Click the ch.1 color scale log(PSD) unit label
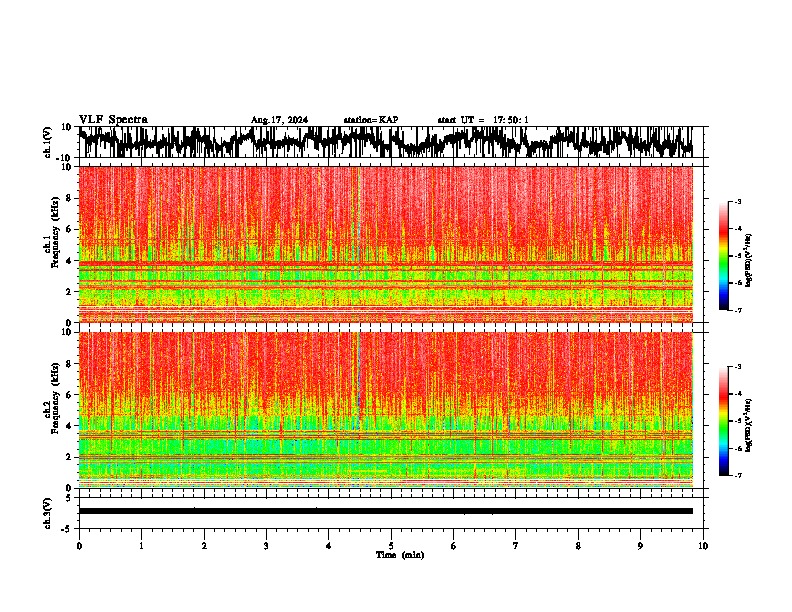 750,261
